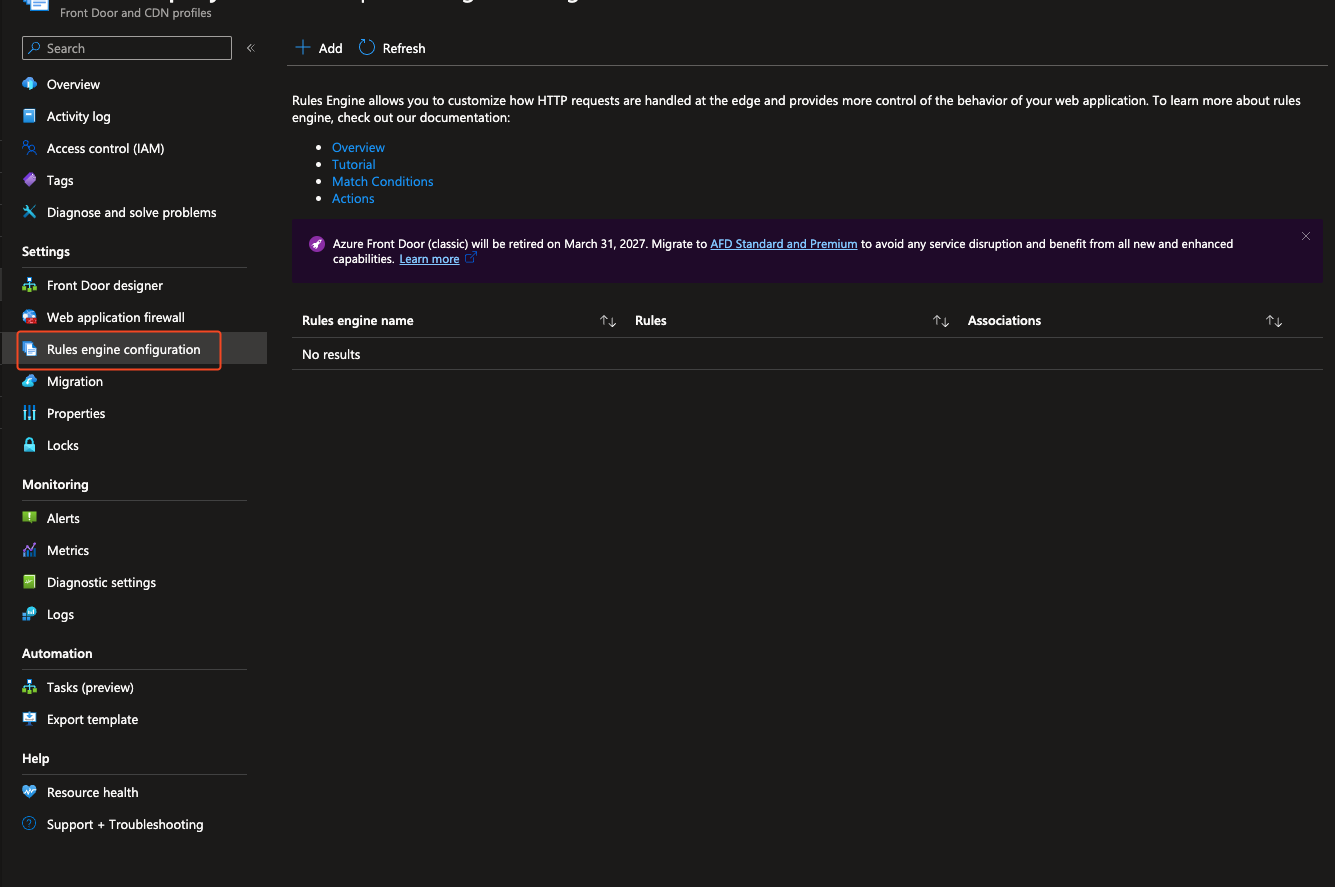This screenshot has height=887, width=1335.
Task: Open the Overview documentation link
Action: pos(358,147)
